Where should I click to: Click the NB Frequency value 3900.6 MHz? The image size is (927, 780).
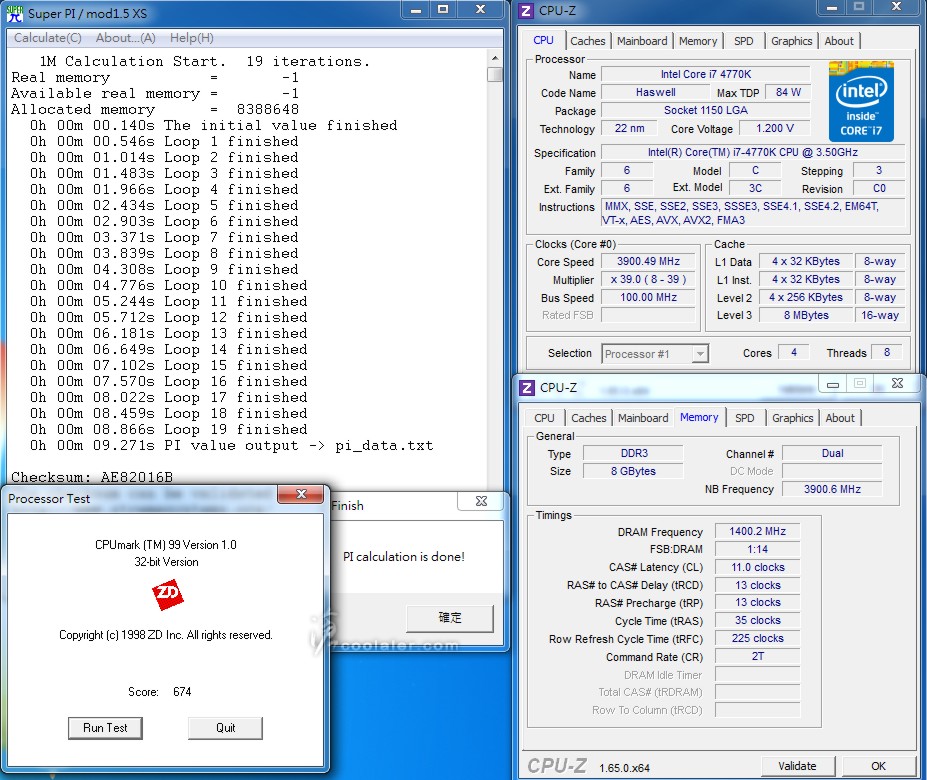click(832, 489)
